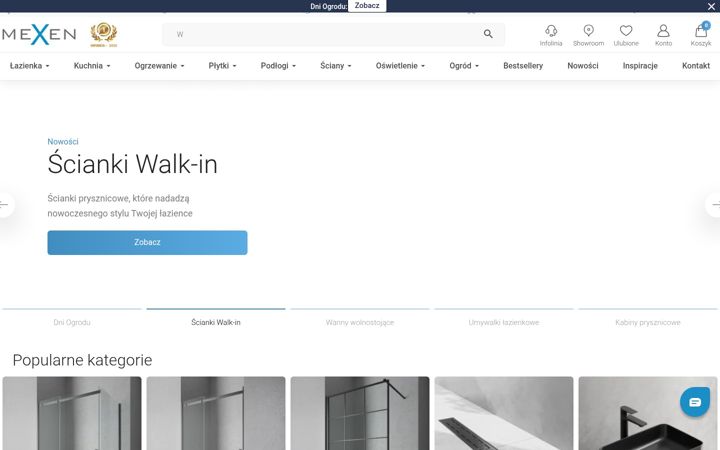Viewport: 720px width, 450px height.
Task: Click the Popularne kategorie heading
Action: (x=82, y=360)
